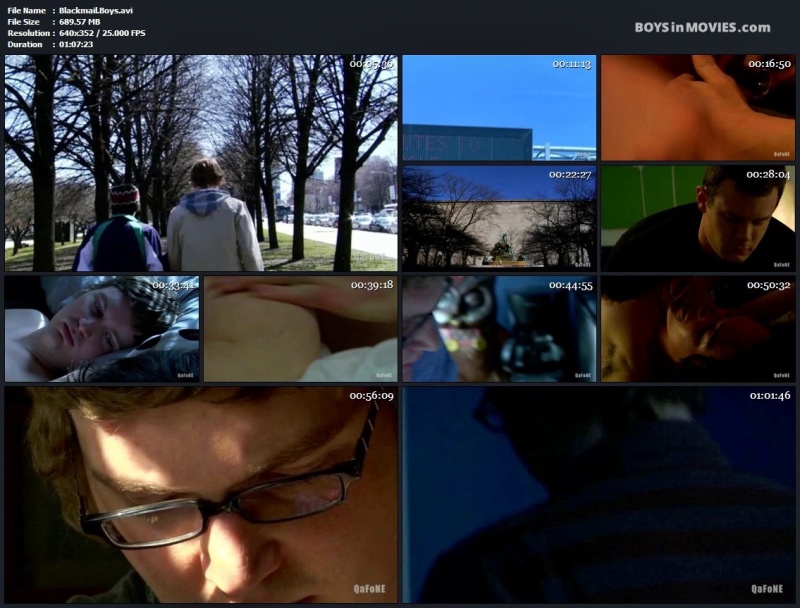Screen dimensions: 800x608
Task: Click the BOYSinMOVIES.com header text
Action: [x=703, y=28]
